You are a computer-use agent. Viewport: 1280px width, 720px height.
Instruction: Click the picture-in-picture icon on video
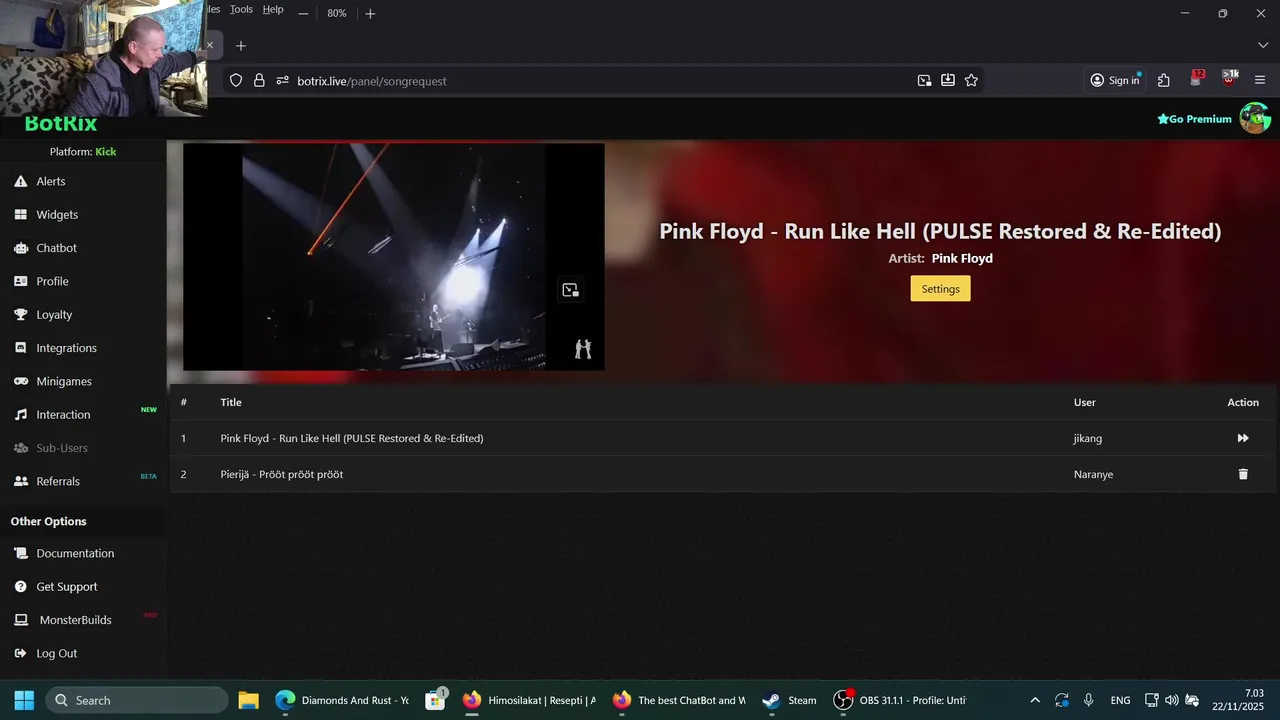pos(570,290)
